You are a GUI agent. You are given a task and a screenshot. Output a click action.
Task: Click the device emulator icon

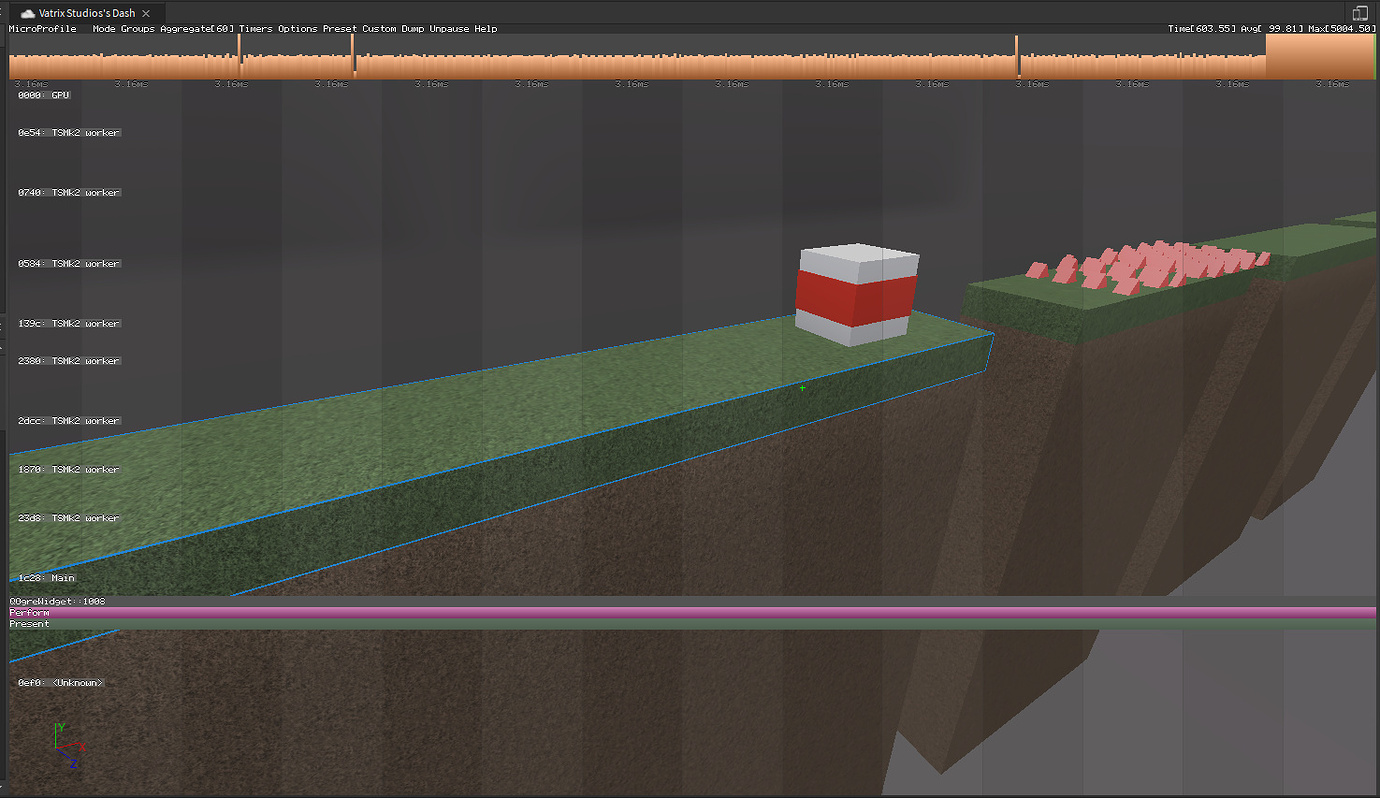[x=1359, y=13]
